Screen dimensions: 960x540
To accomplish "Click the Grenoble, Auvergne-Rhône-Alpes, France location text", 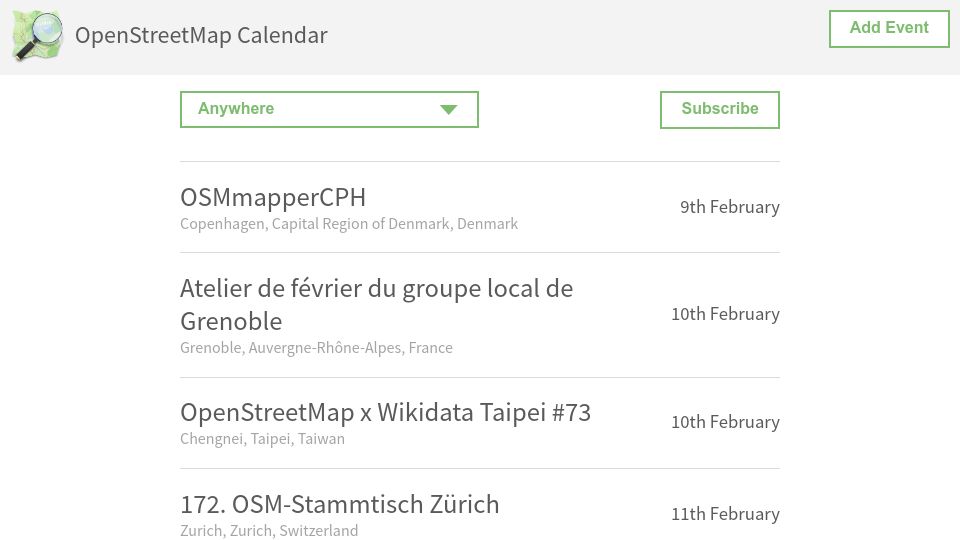I will click(x=317, y=347).
